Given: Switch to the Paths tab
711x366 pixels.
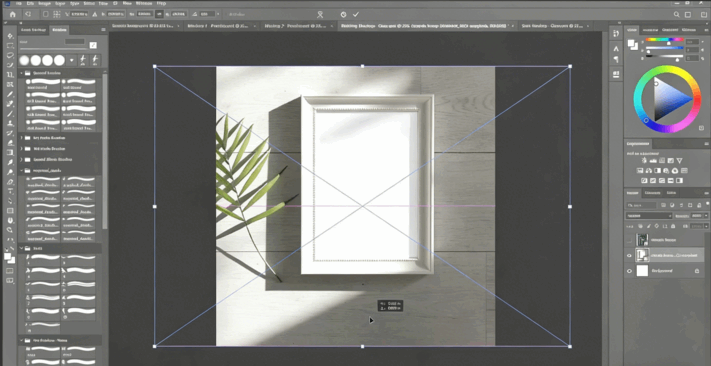Looking at the screenshot, I should 671,193.
